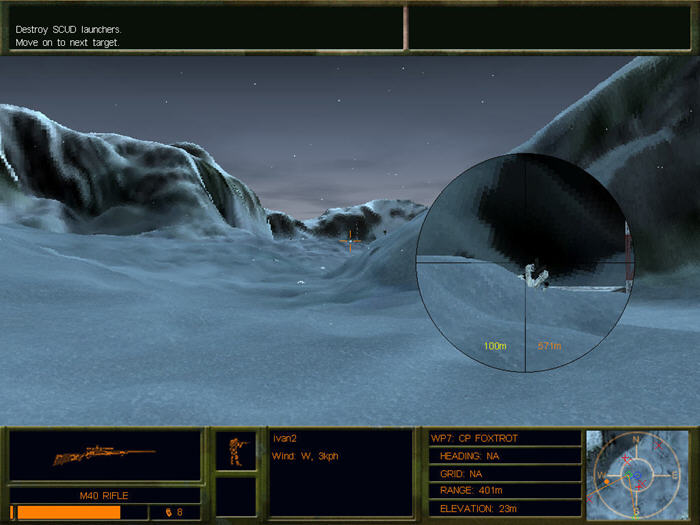Click the enemy soldier in the scope
The image size is (700, 525).
[536, 276]
